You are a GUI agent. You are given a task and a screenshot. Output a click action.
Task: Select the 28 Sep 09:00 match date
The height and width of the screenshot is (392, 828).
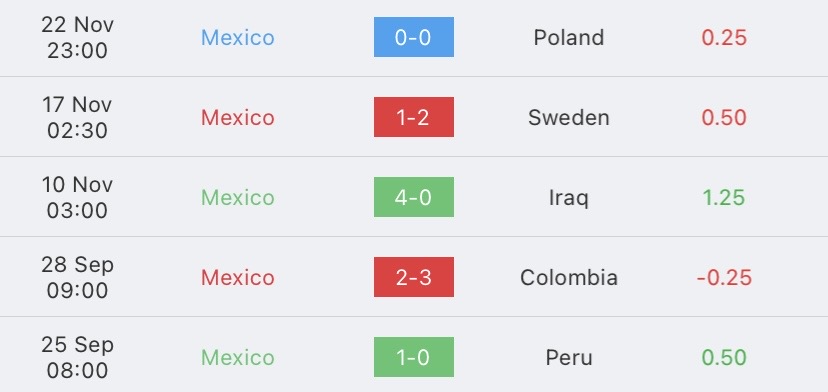pos(77,277)
